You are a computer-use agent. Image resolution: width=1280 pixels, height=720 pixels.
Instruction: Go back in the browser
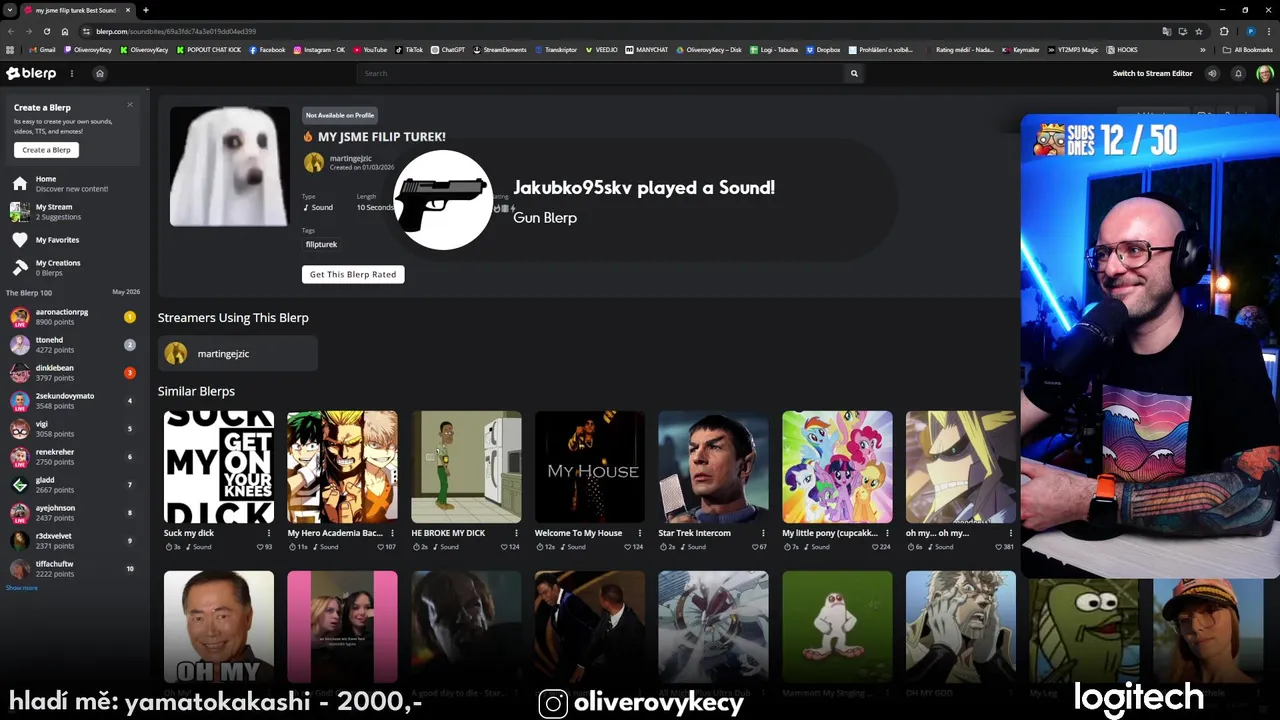click(x=11, y=31)
